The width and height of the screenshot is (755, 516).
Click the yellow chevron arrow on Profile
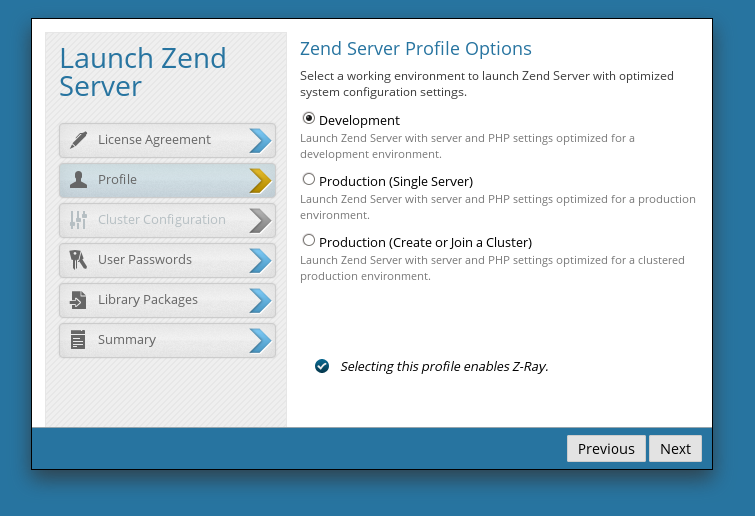point(260,181)
